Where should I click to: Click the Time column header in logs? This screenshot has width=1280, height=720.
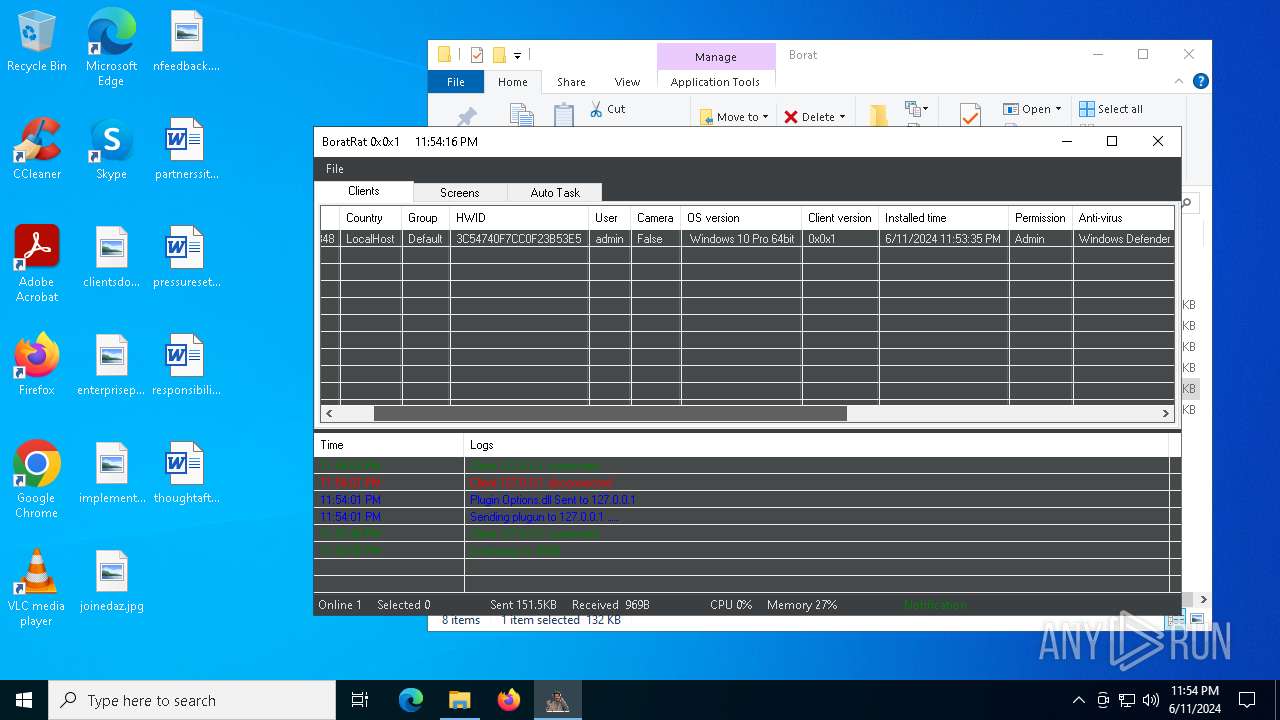click(389, 445)
